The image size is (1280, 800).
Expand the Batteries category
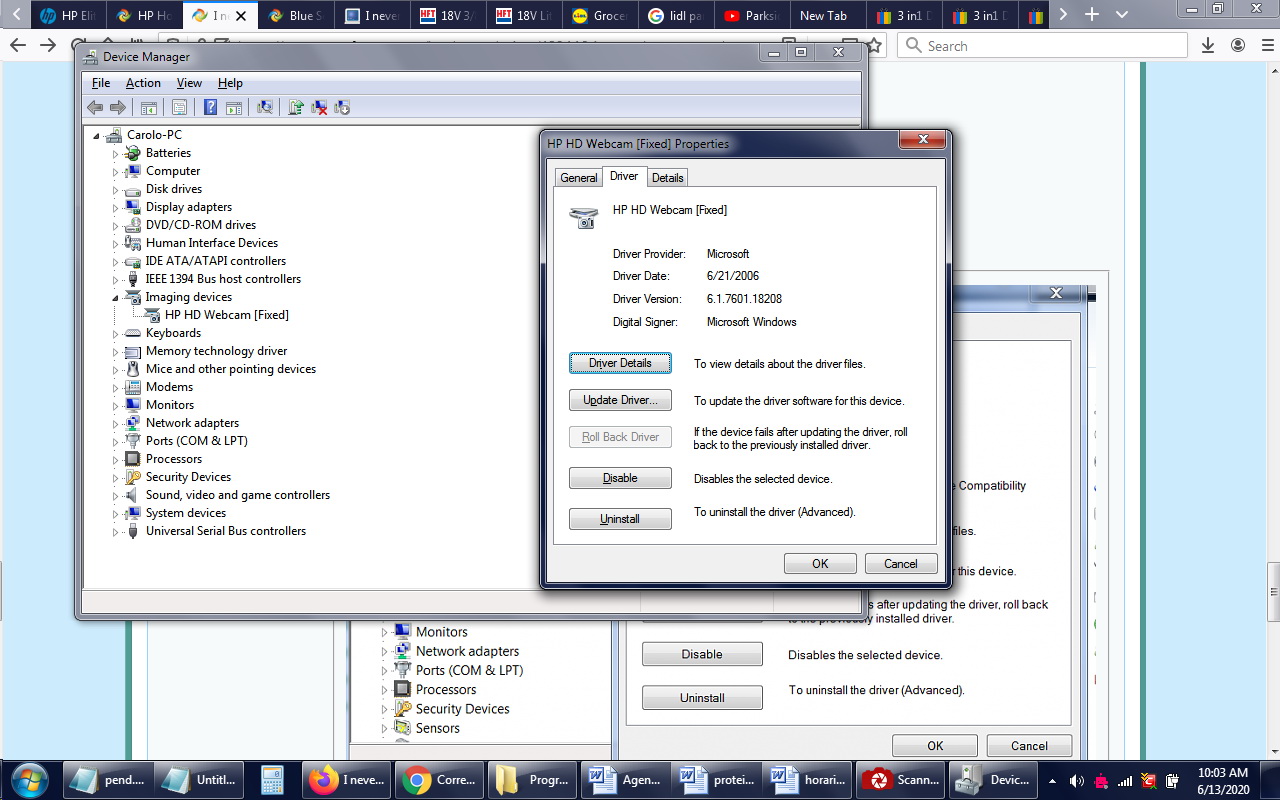(116, 154)
